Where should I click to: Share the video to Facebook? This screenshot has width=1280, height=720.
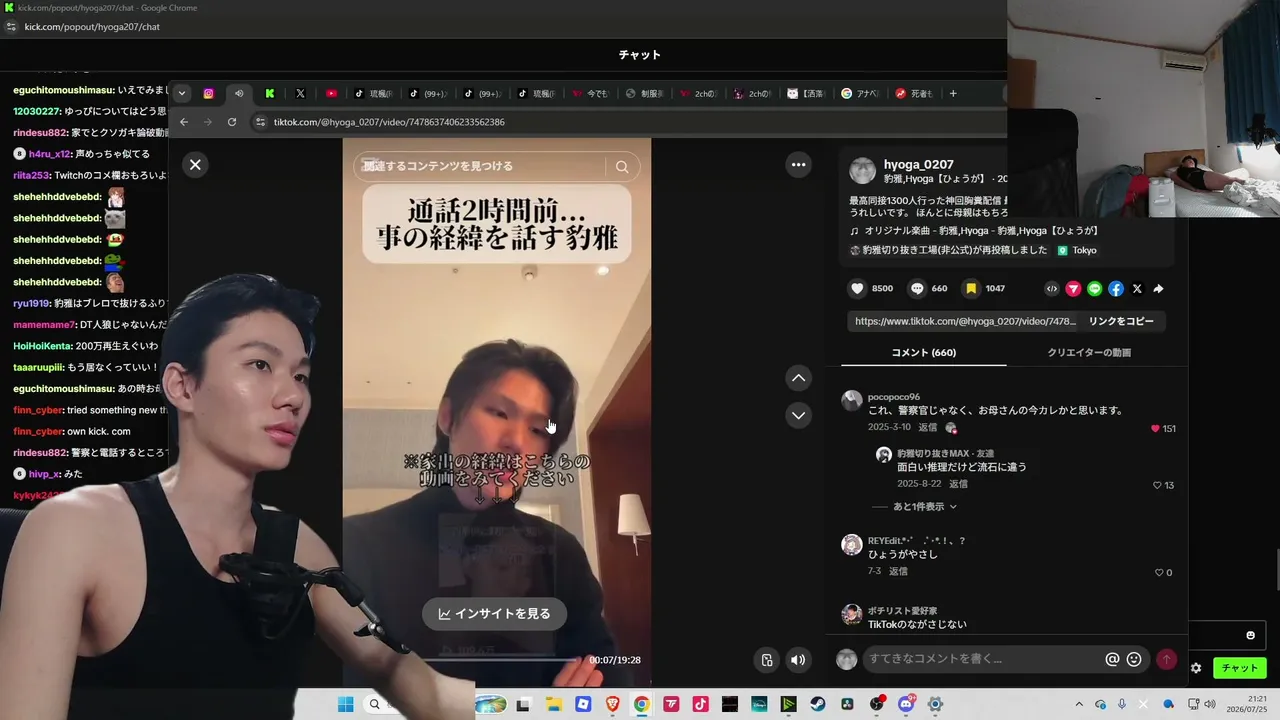[x=1116, y=289]
